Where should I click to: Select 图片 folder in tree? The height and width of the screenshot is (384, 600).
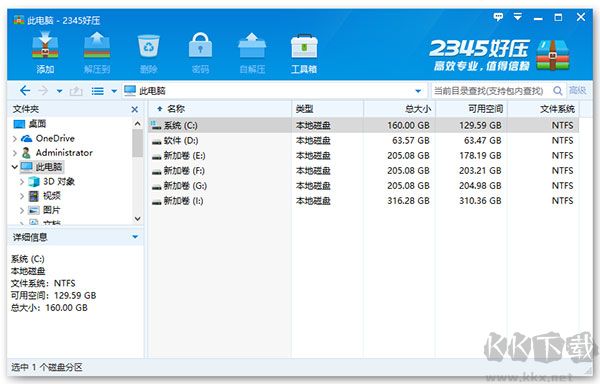(52, 210)
